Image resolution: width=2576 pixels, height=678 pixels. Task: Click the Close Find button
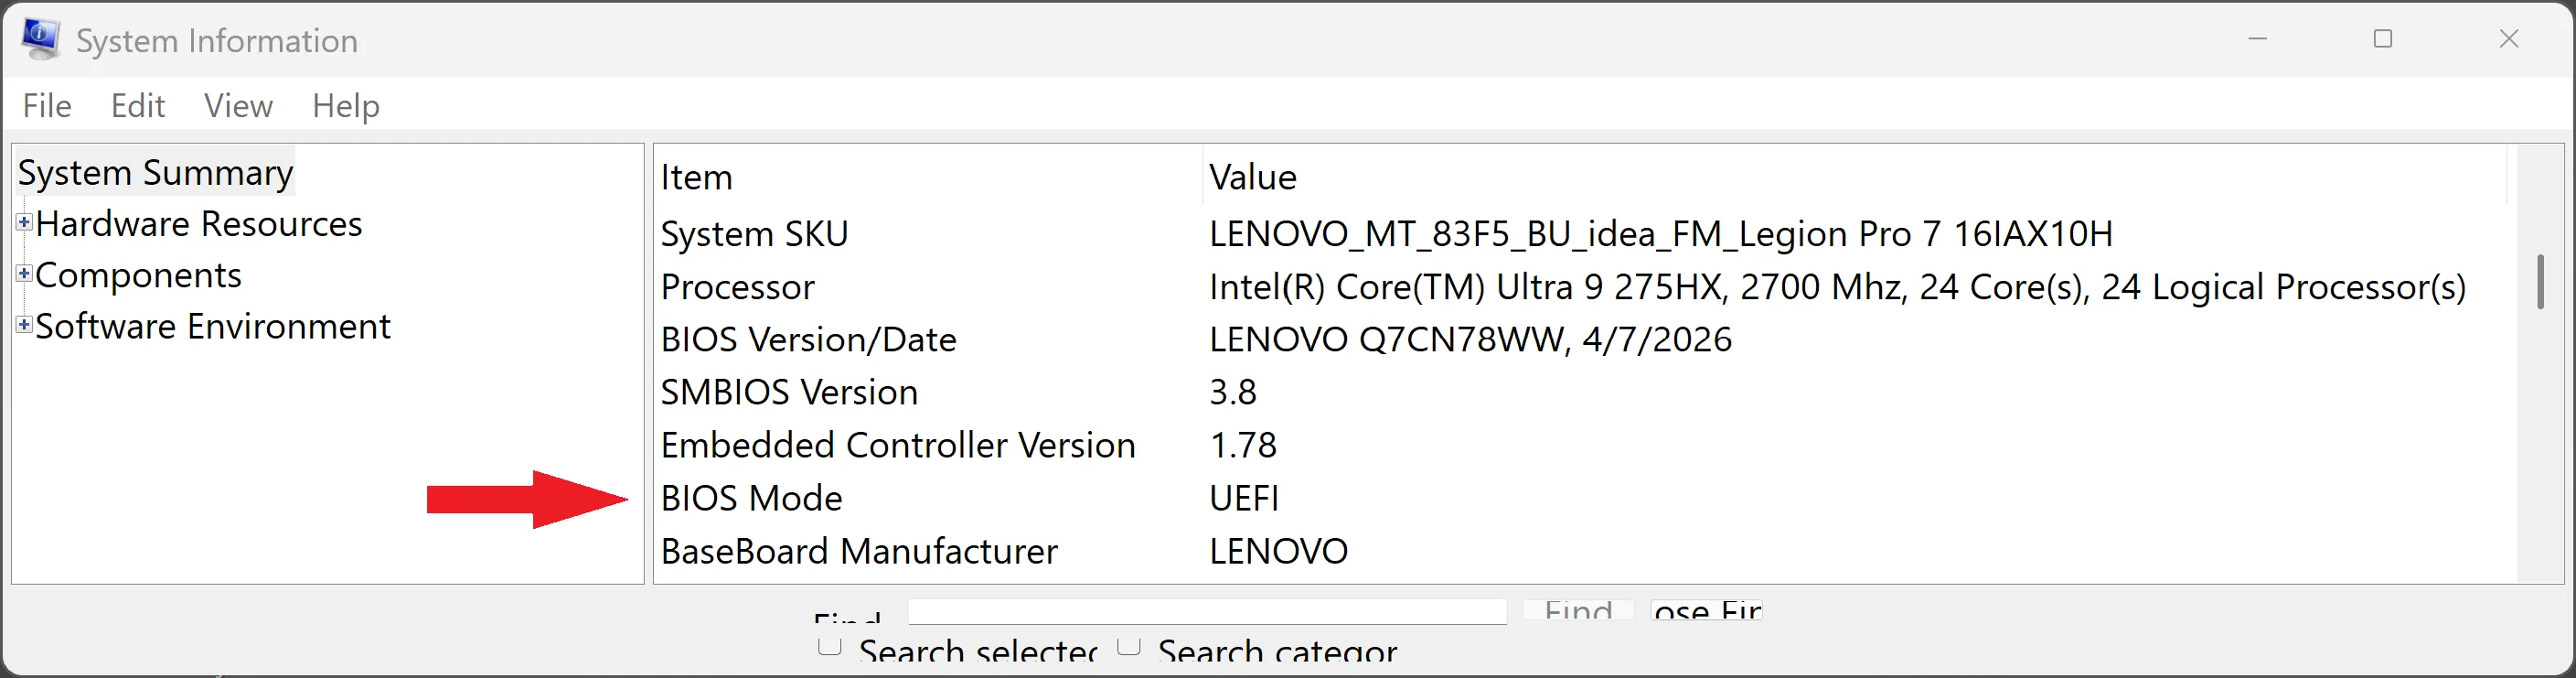click(1707, 609)
